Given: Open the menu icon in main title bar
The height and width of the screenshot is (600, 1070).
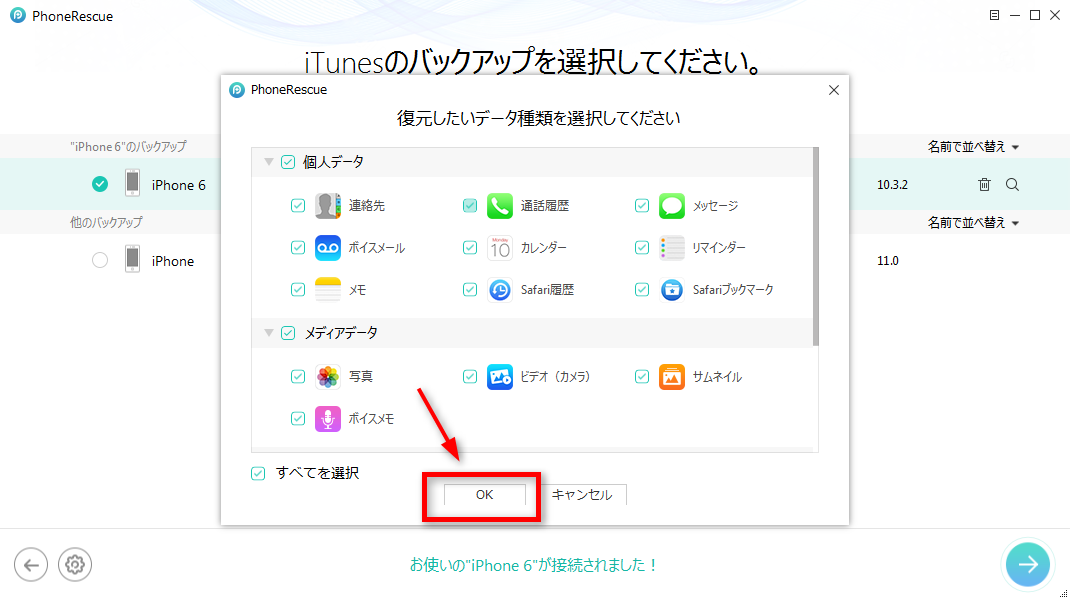Looking at the screenshot, I should pos(994,15).
